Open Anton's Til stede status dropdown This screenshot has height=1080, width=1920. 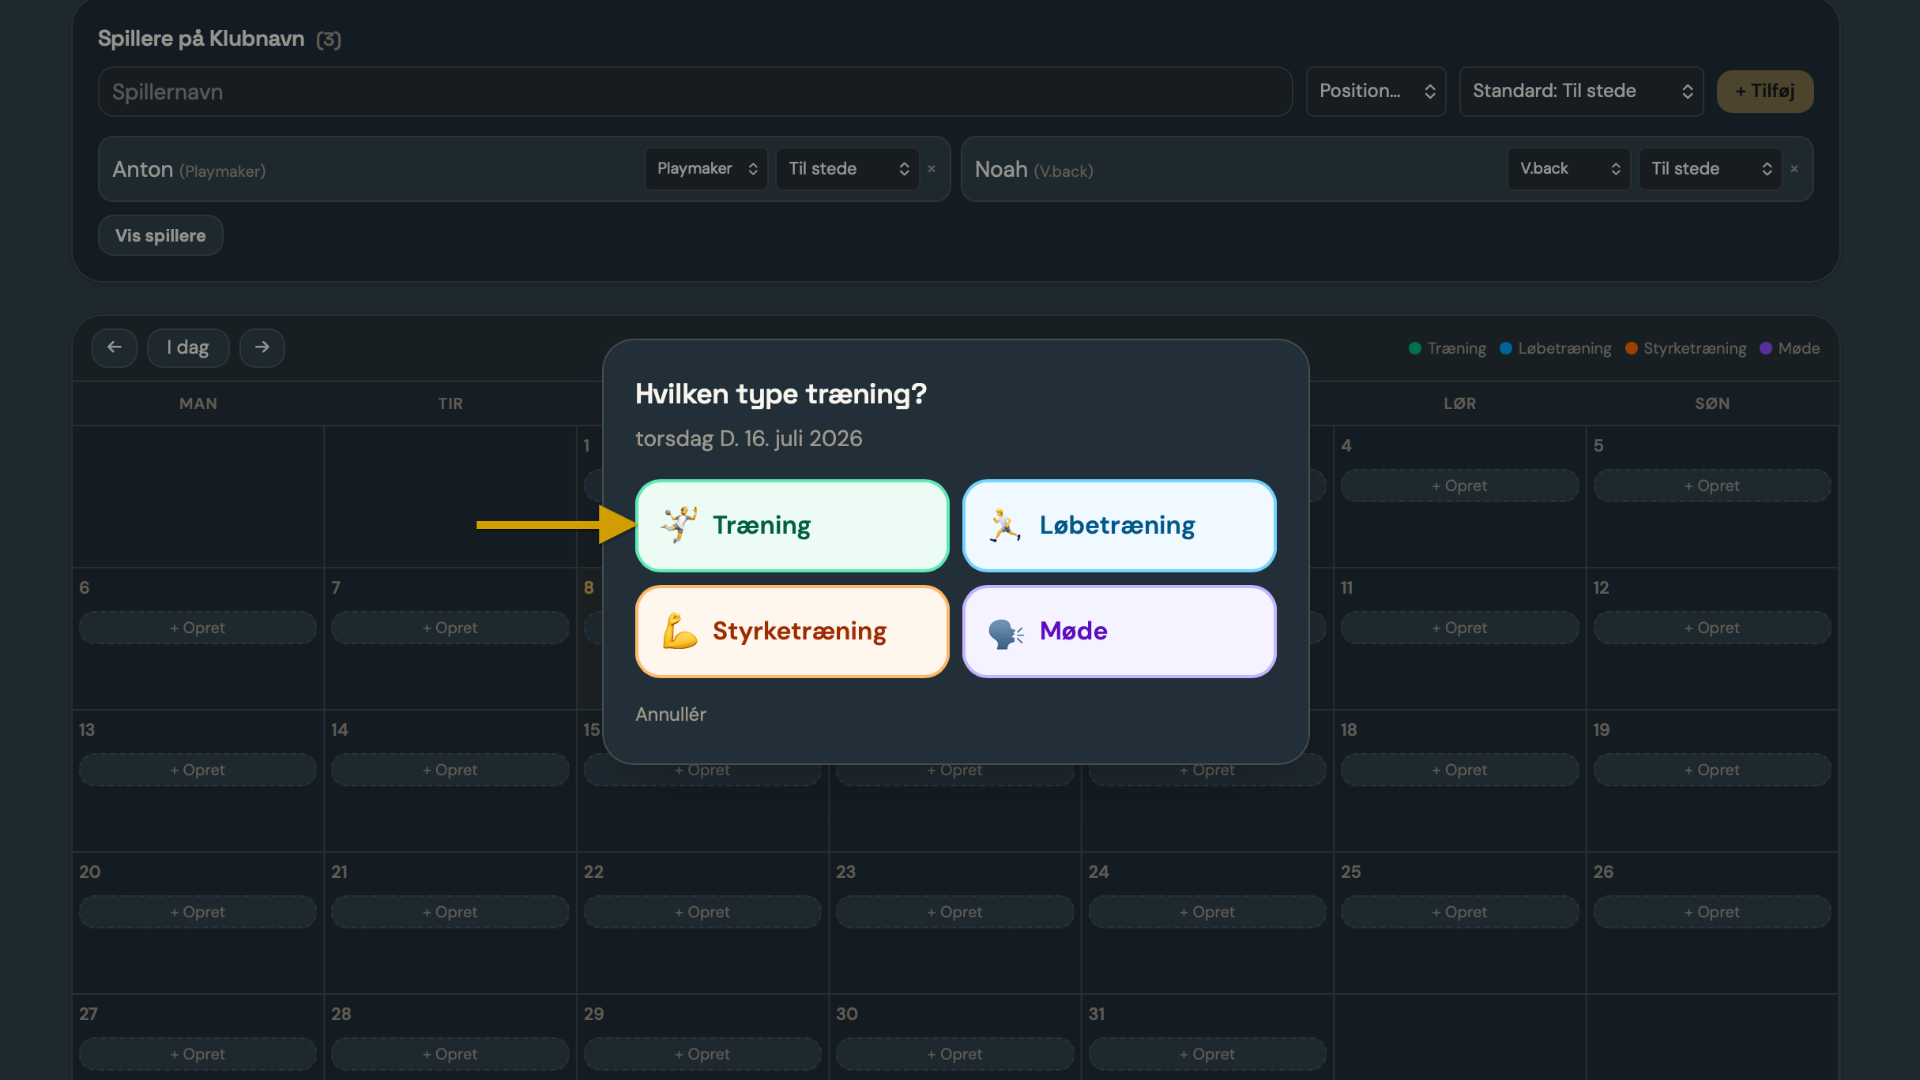847,169
